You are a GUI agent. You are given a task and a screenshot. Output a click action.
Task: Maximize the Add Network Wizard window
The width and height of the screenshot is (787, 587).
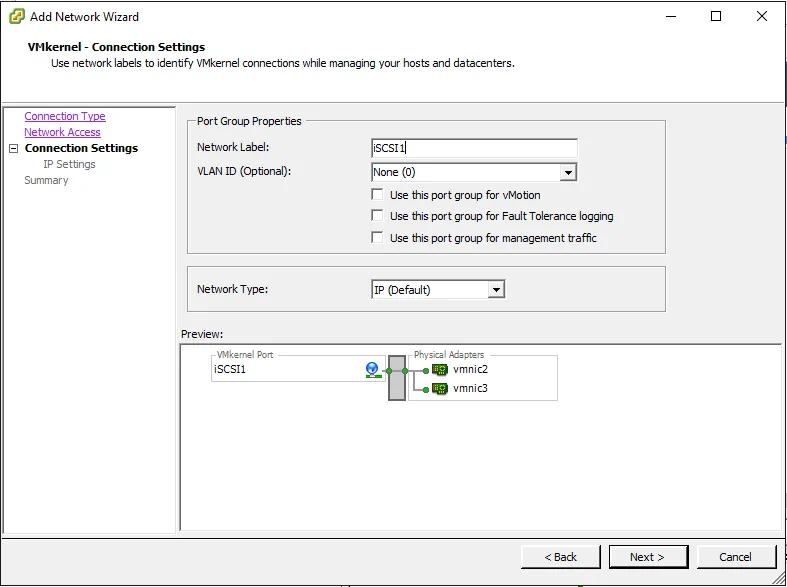[716, 16]
